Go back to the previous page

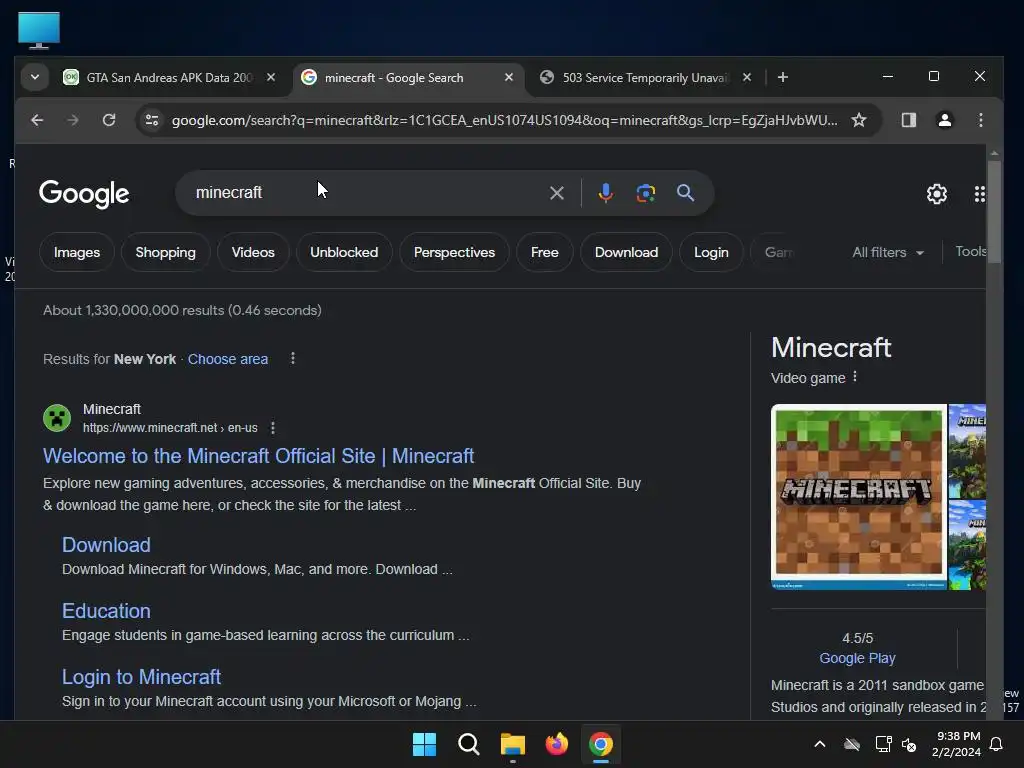pyautogui.click(x=37, y=120)
